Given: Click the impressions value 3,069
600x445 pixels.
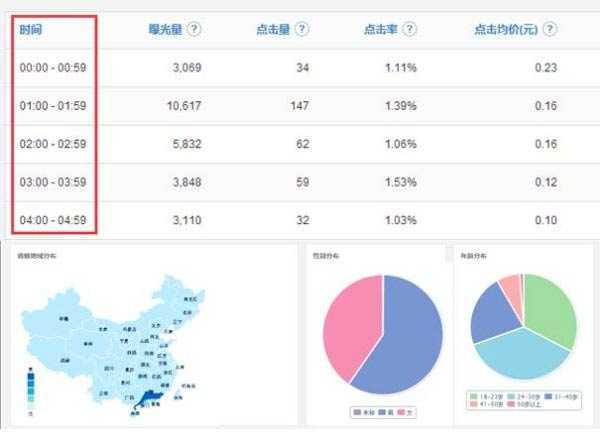Looking at the screenshot, I should point(187,68).
